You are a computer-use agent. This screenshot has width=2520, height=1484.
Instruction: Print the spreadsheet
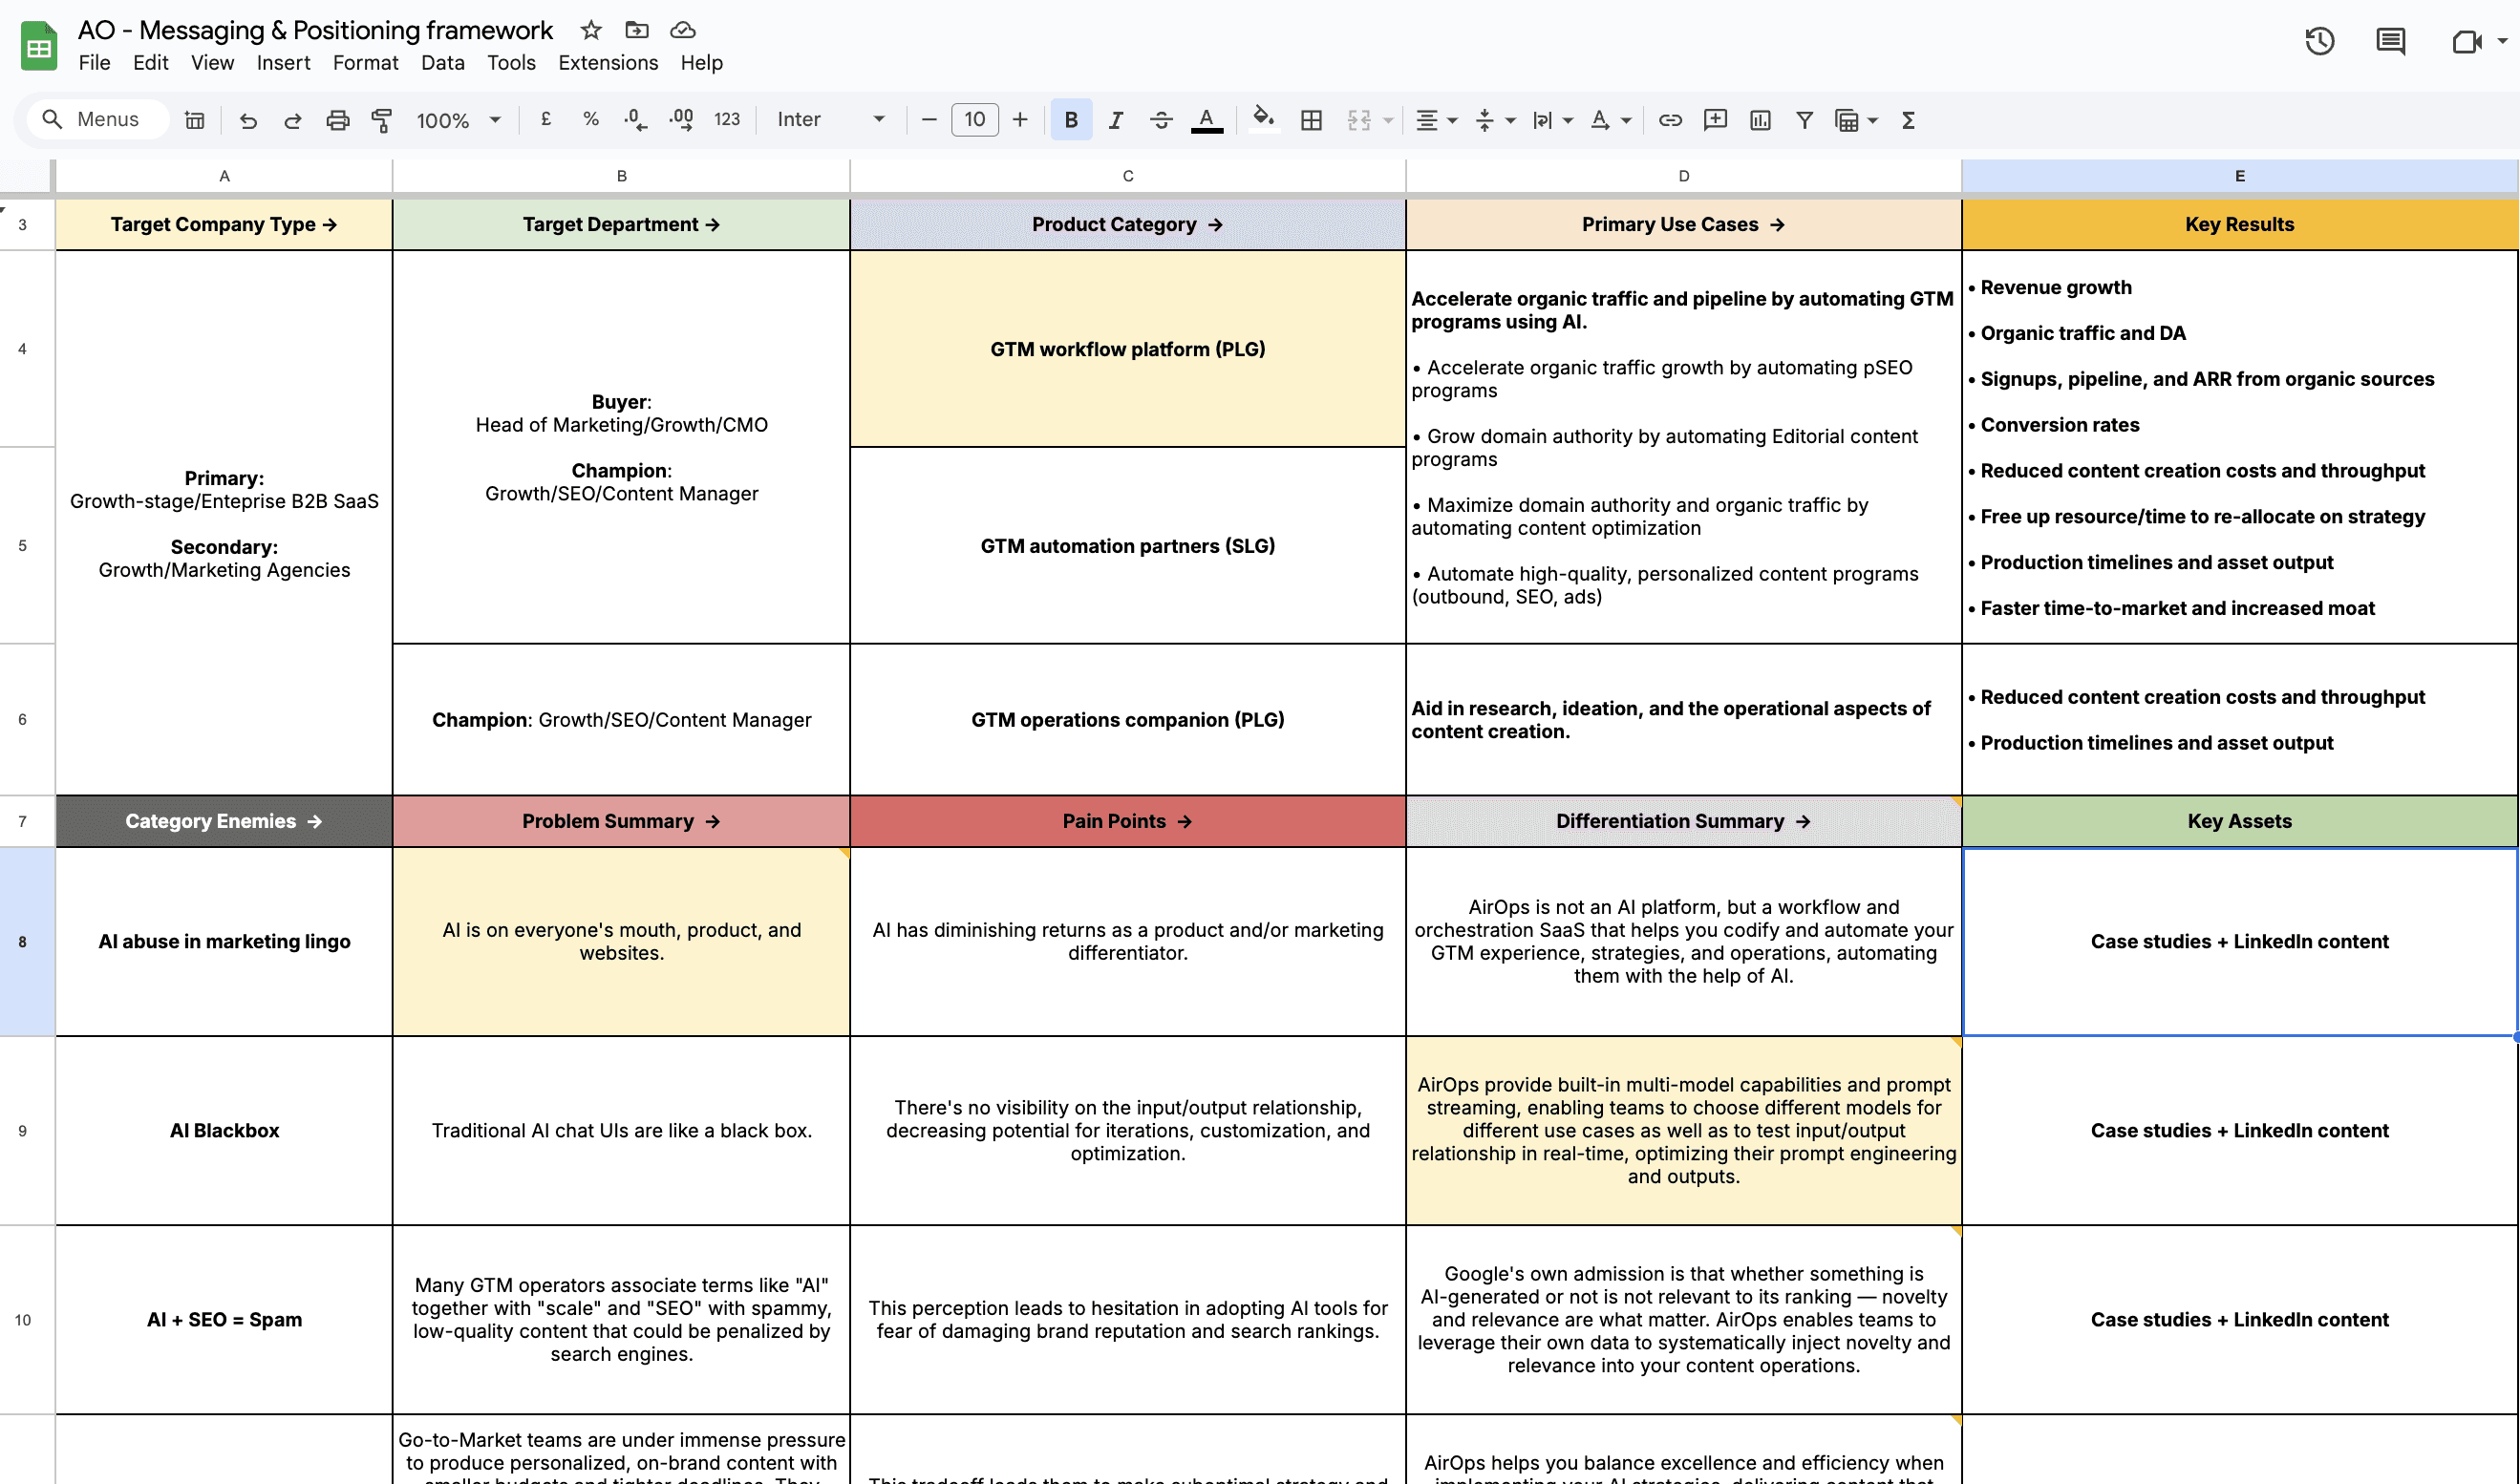pos(338,120)
